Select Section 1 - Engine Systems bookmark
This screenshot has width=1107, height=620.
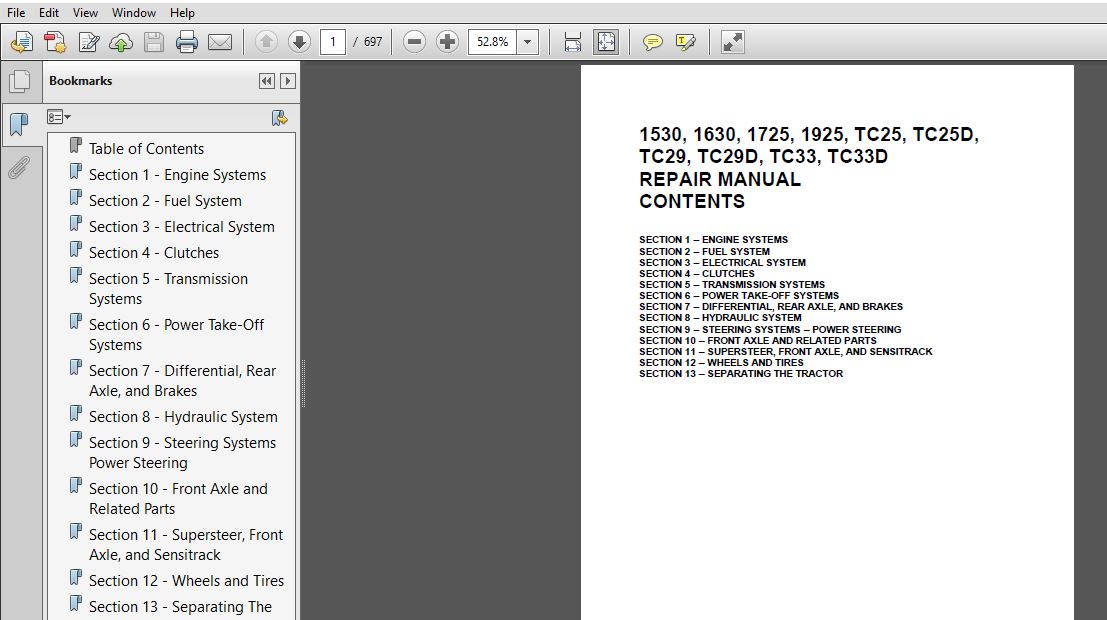pyautogui.click(x=177, y=175)
